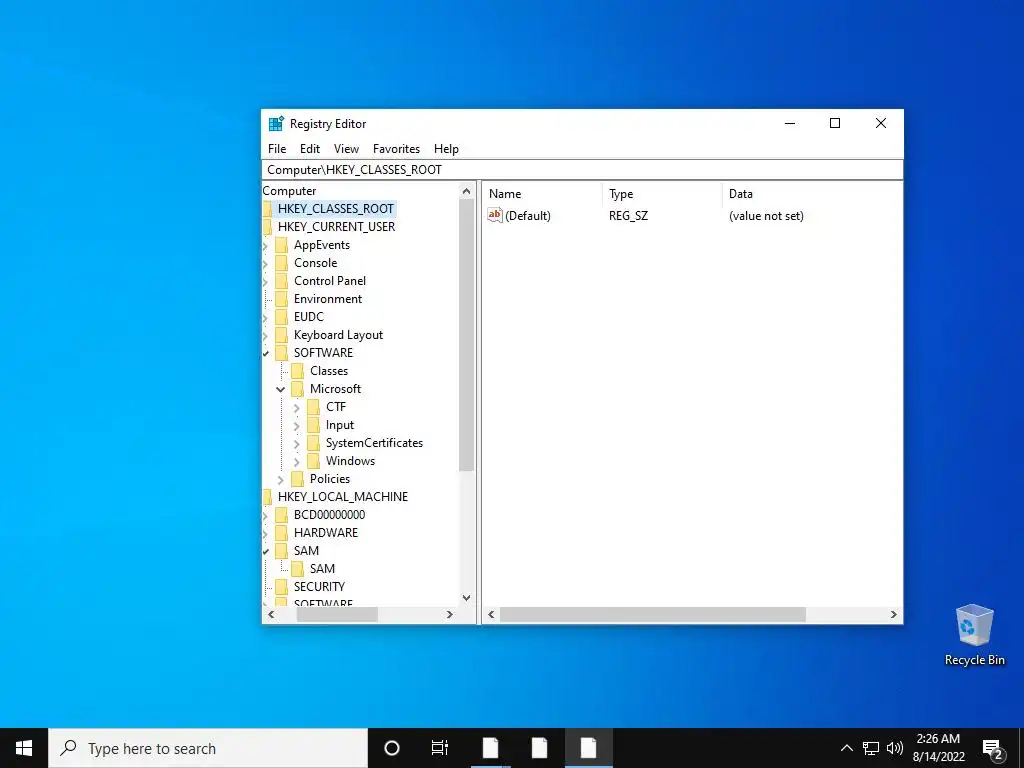The image size is (1024, 768).
Task: Click the active third taskbar app button
Action: click(588, 748)
